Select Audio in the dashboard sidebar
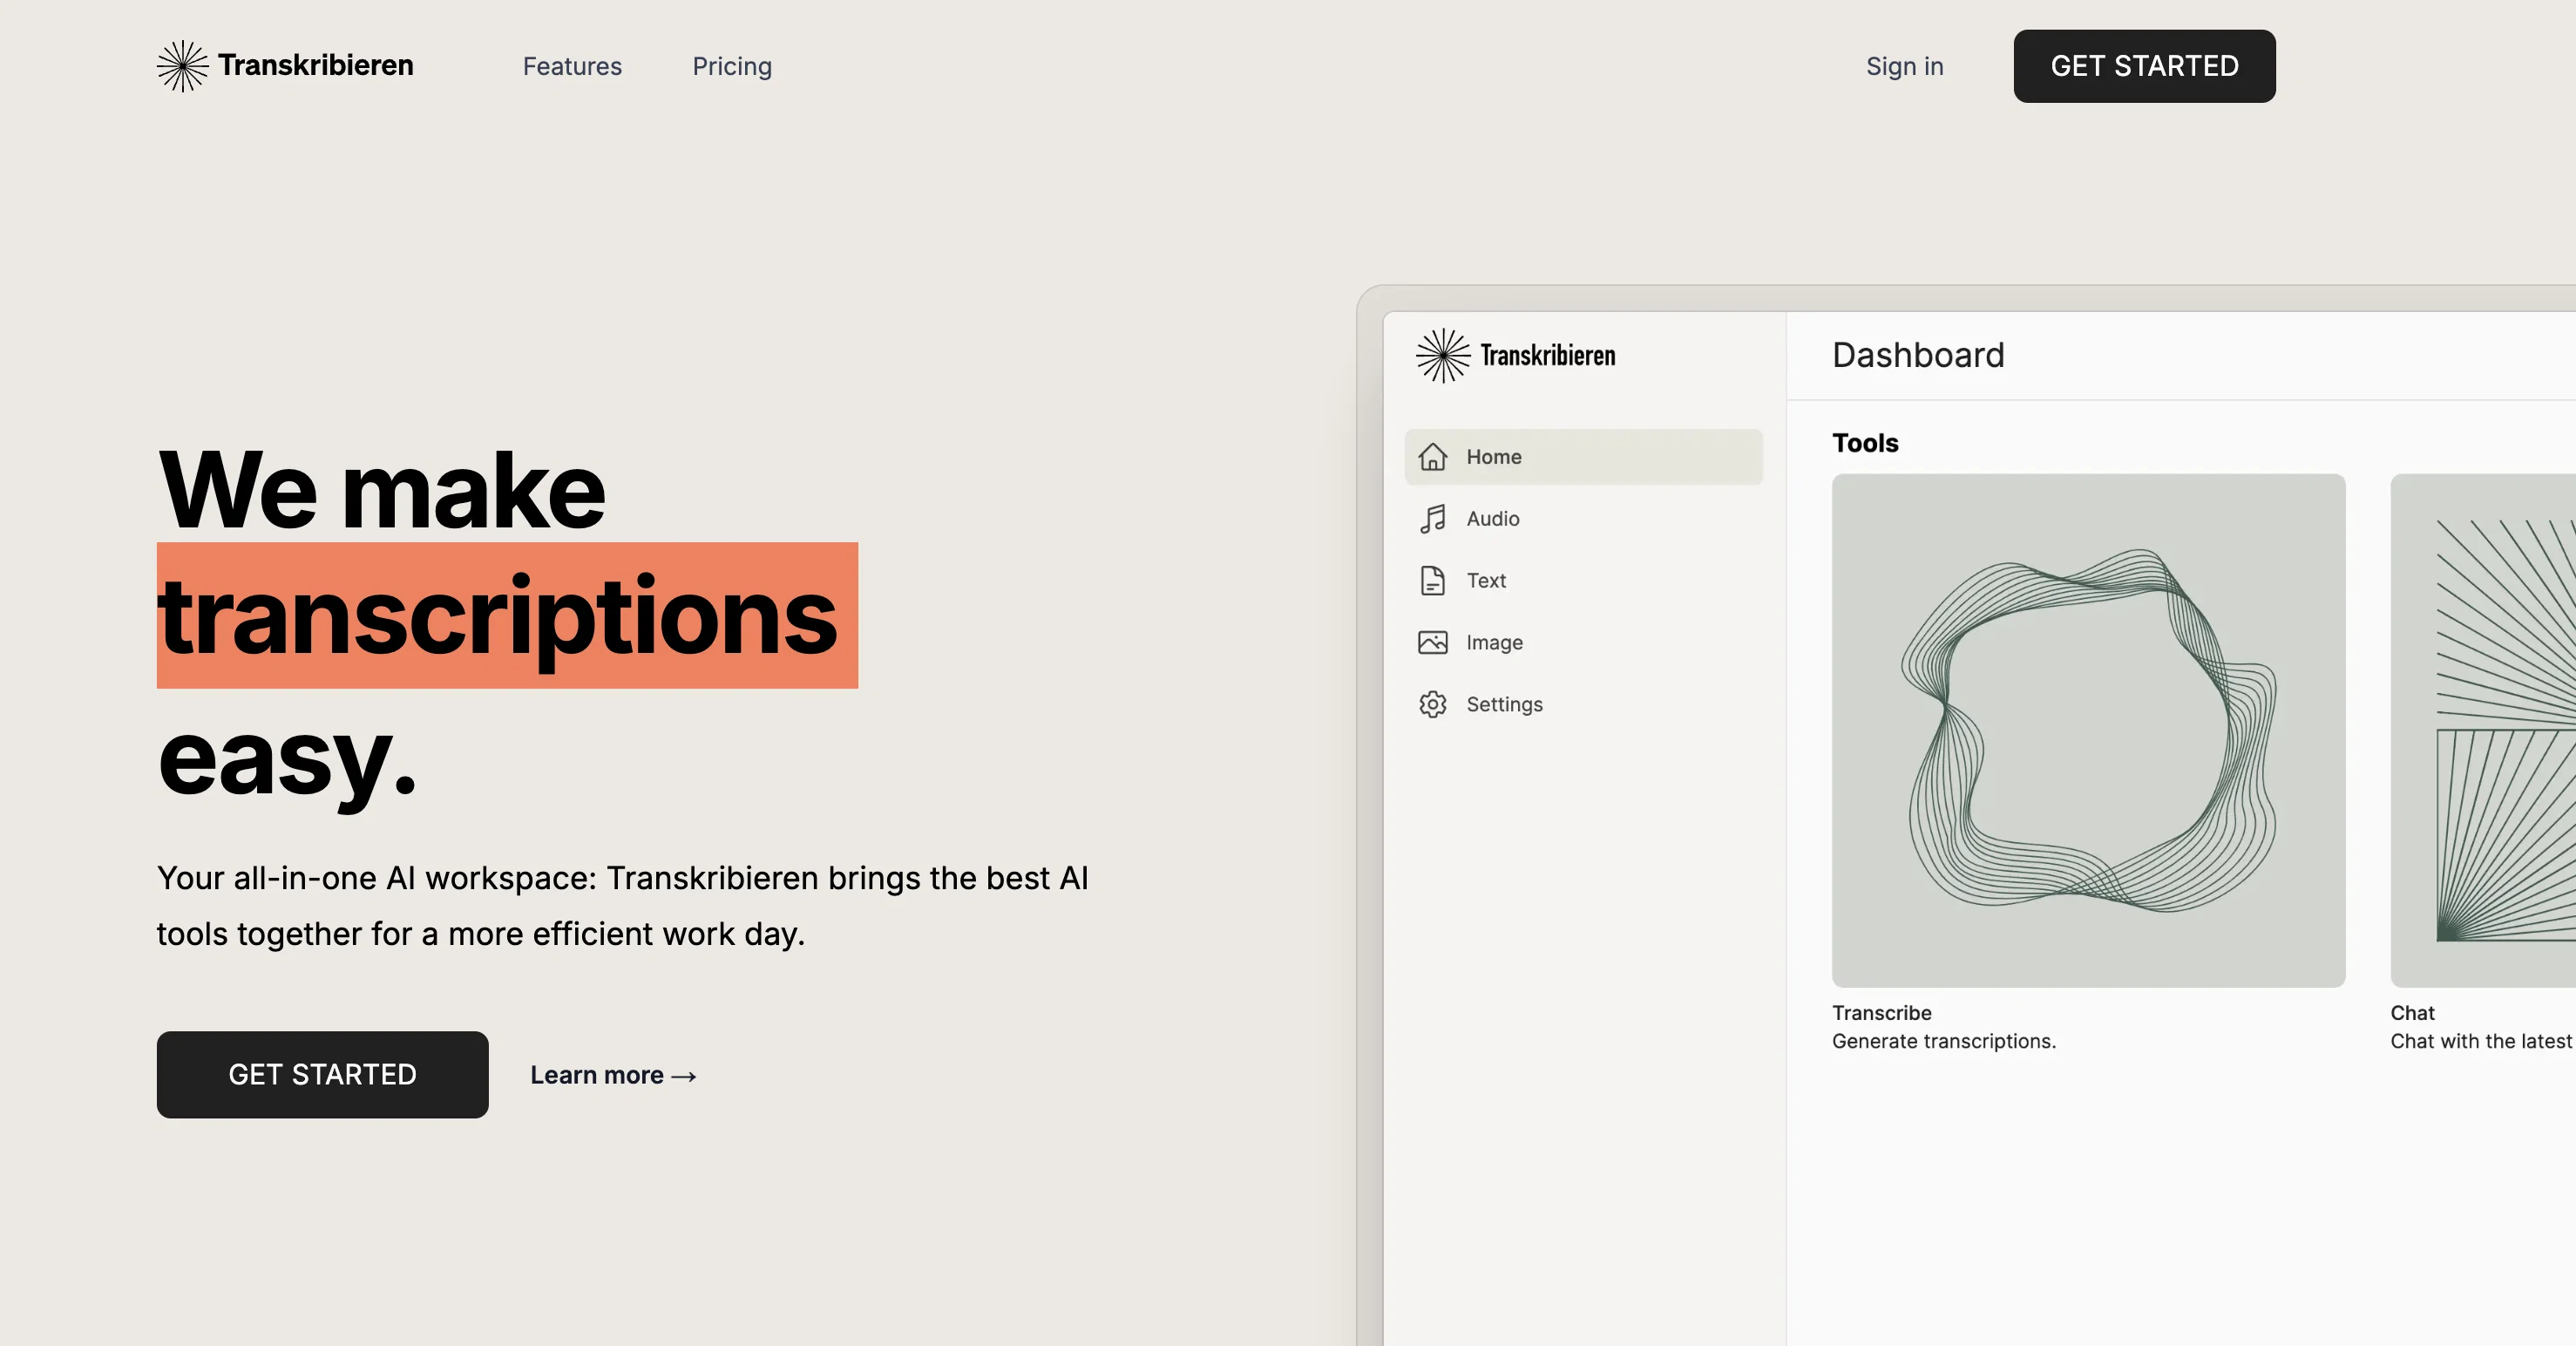 click(1583, 519)
